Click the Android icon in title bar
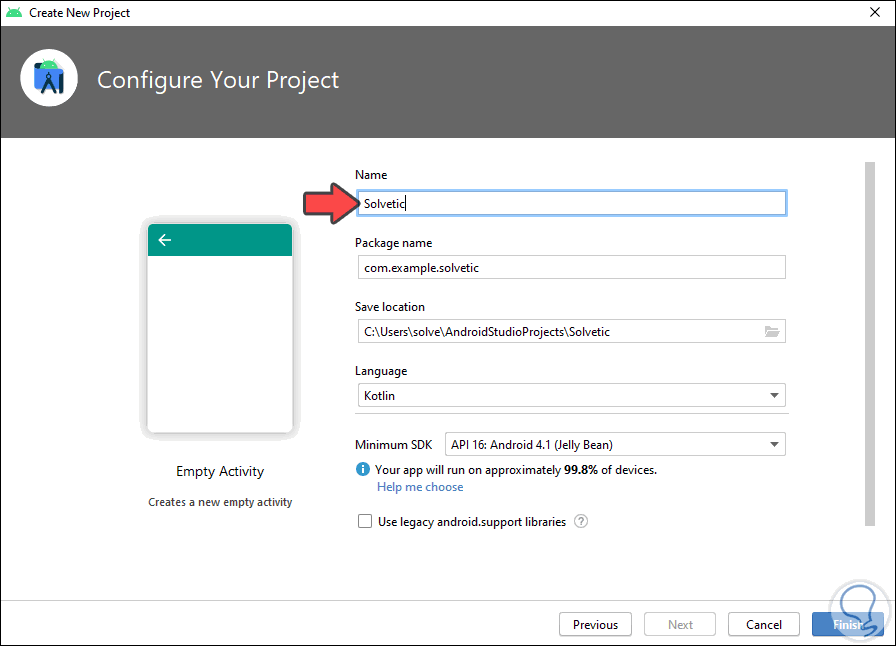This screenshot has height=646, width=896. coord(13,13)
